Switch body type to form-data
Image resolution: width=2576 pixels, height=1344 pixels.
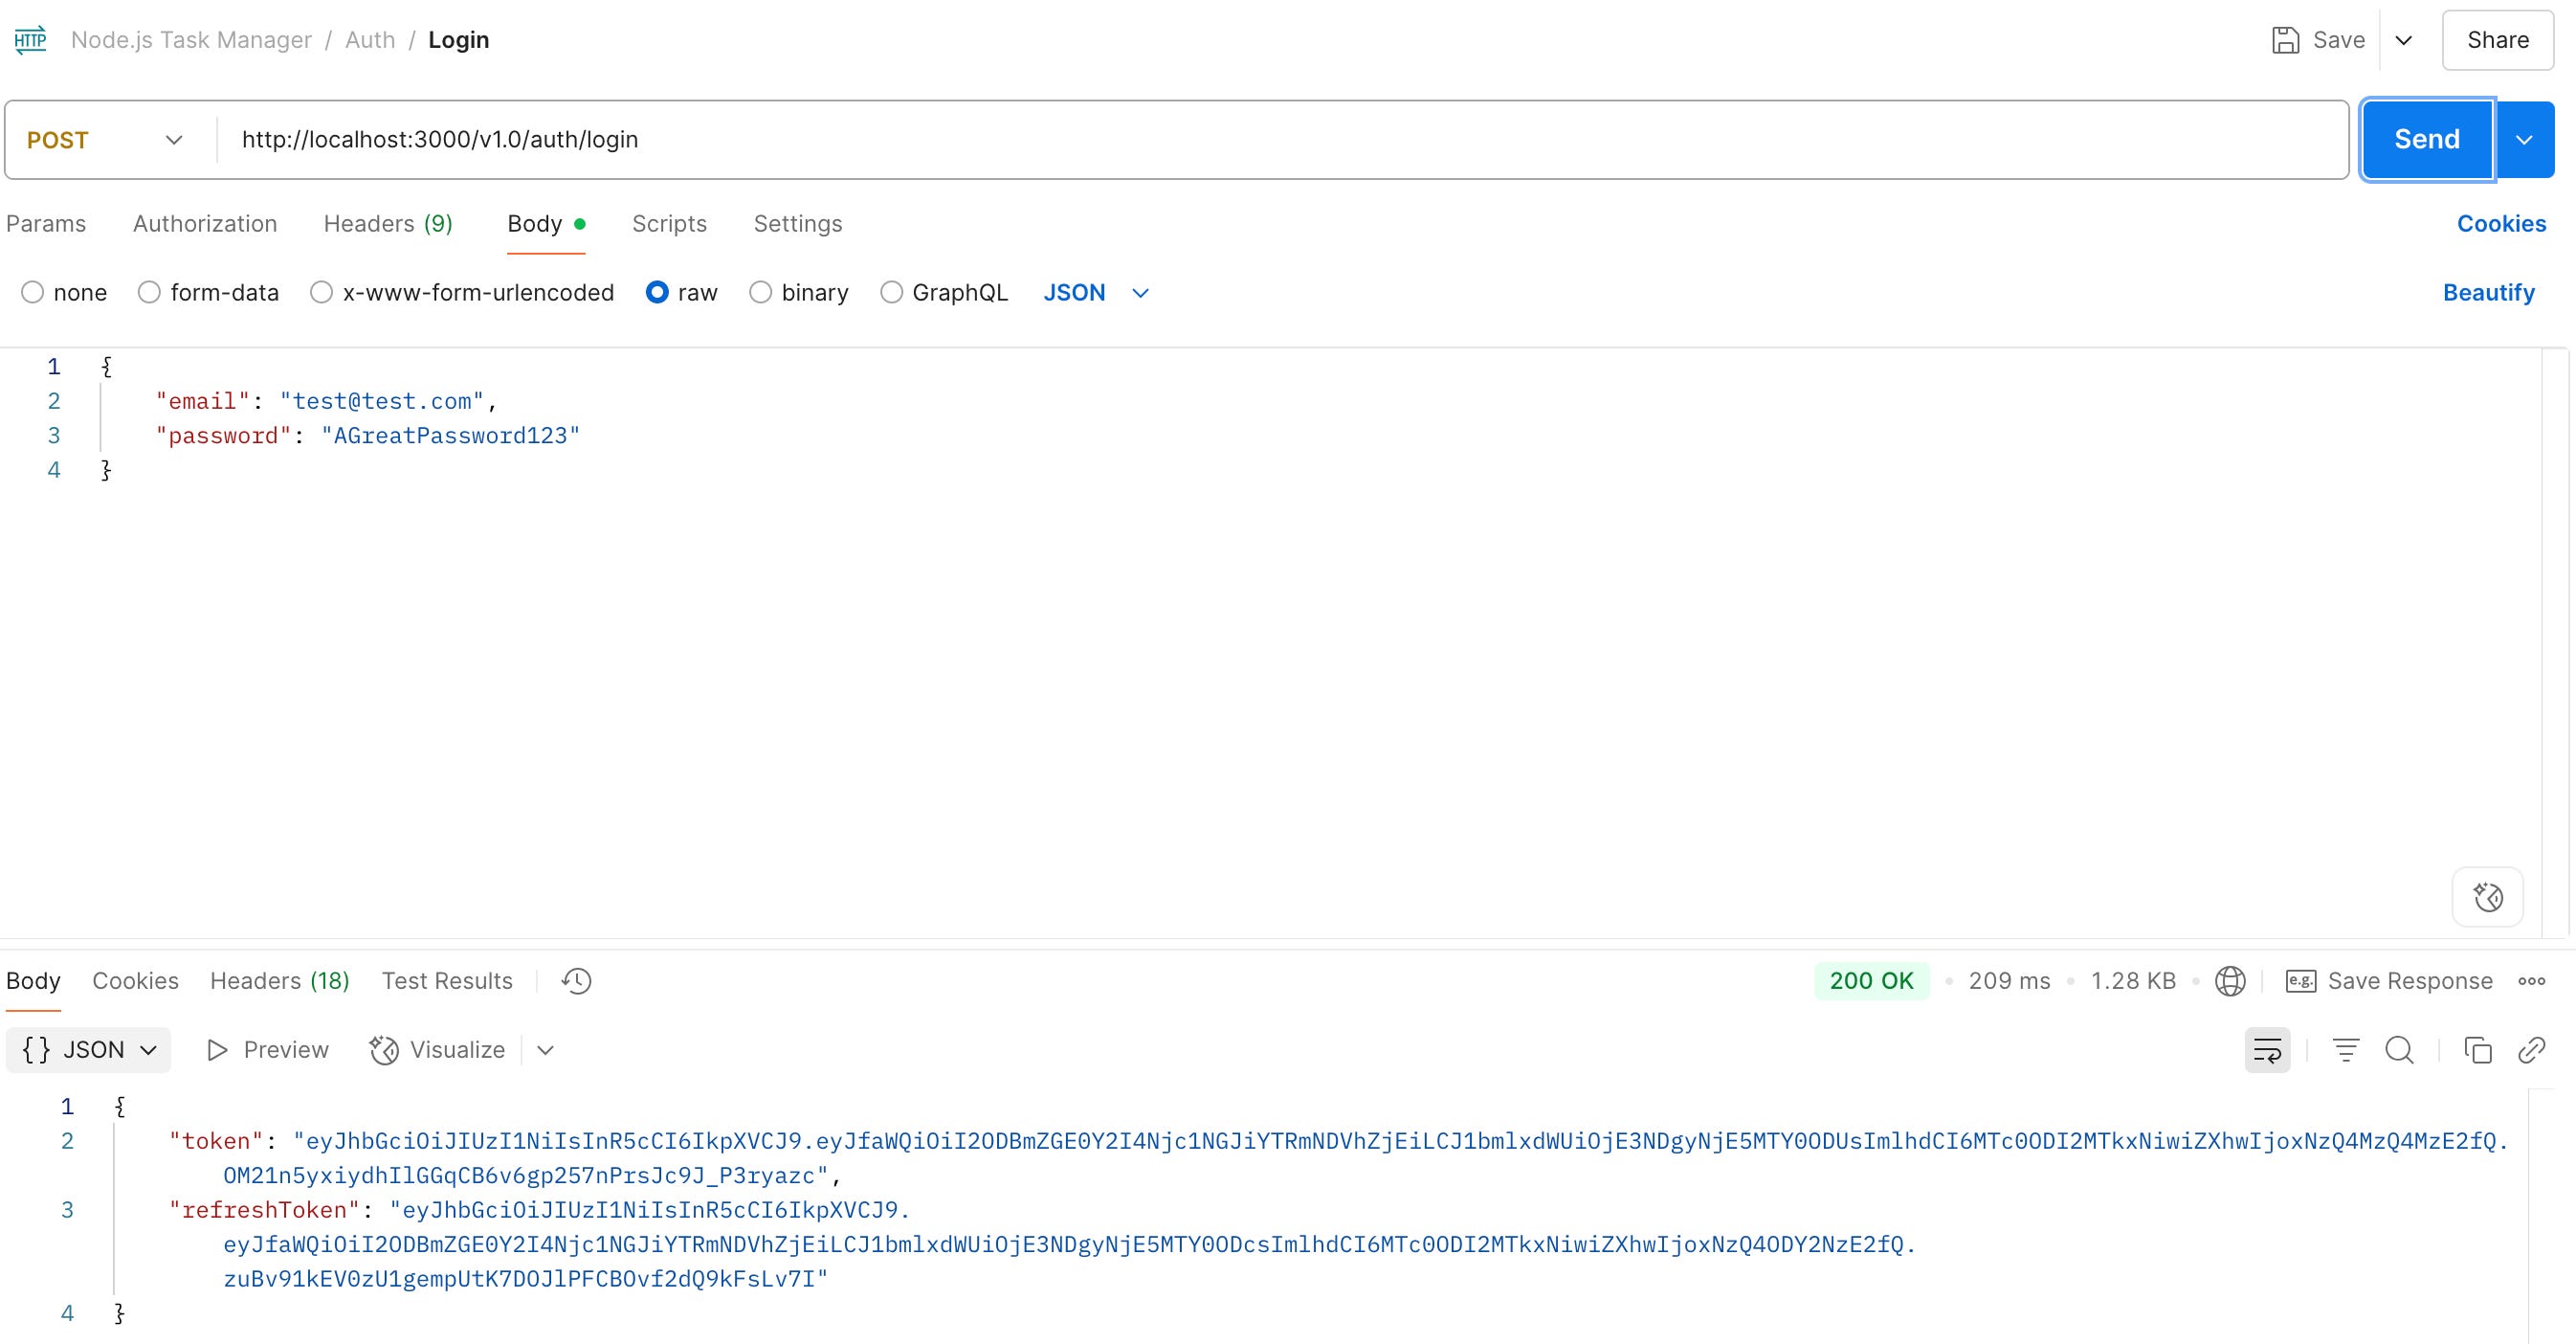149,292
